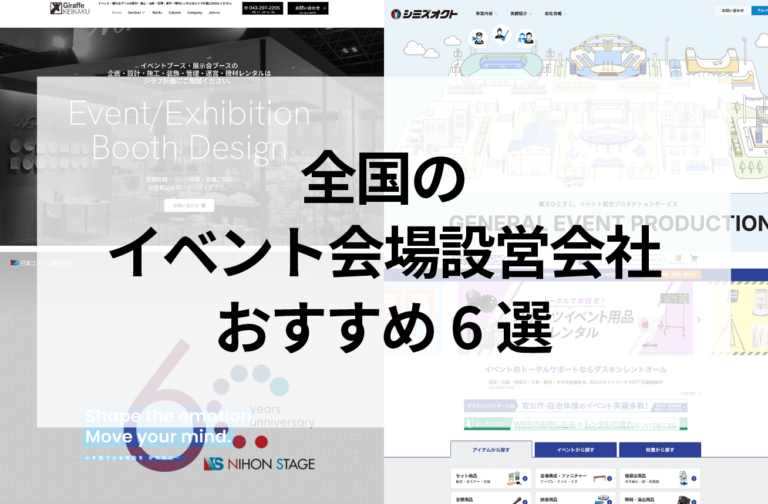
Task: Click the Giraffe Keikaku logo
Action: point(70,8)
